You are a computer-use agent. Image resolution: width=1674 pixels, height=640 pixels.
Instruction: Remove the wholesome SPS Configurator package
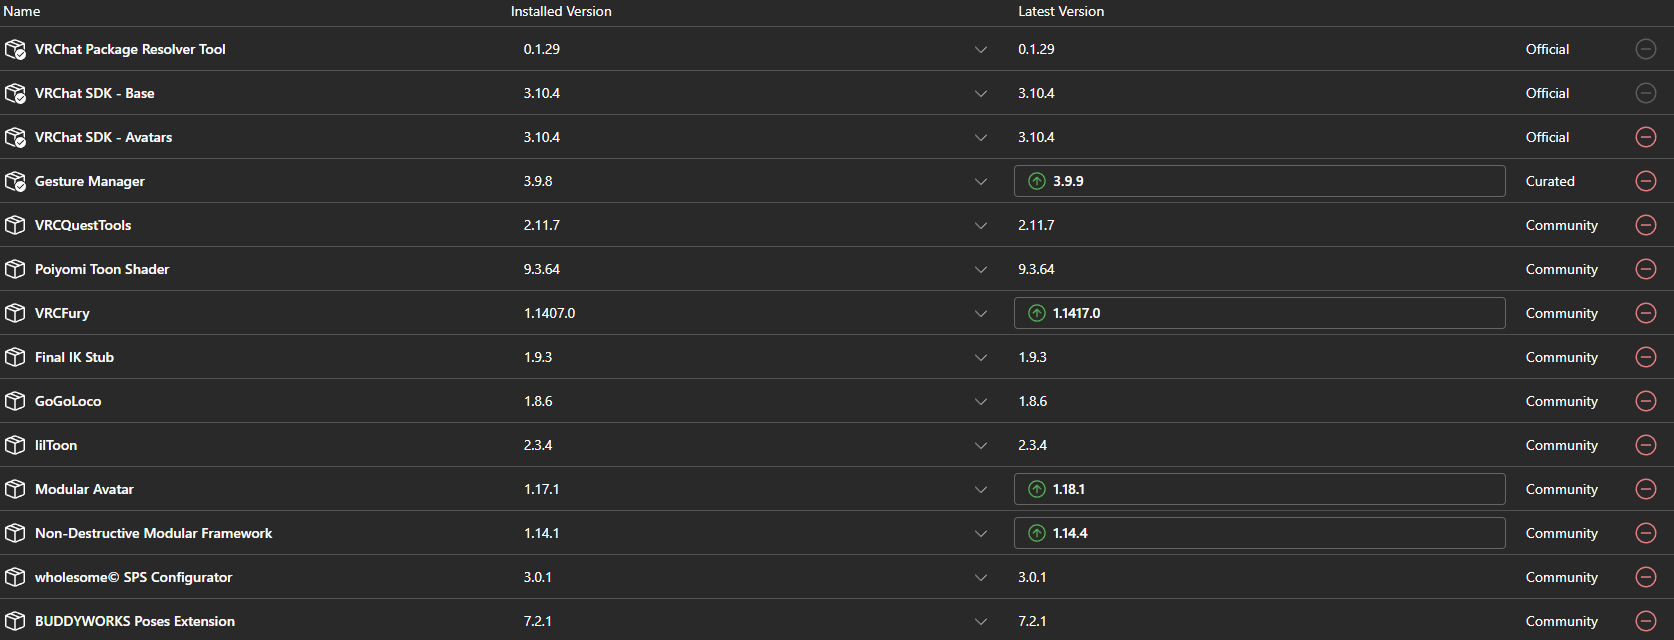(1646, 577)
